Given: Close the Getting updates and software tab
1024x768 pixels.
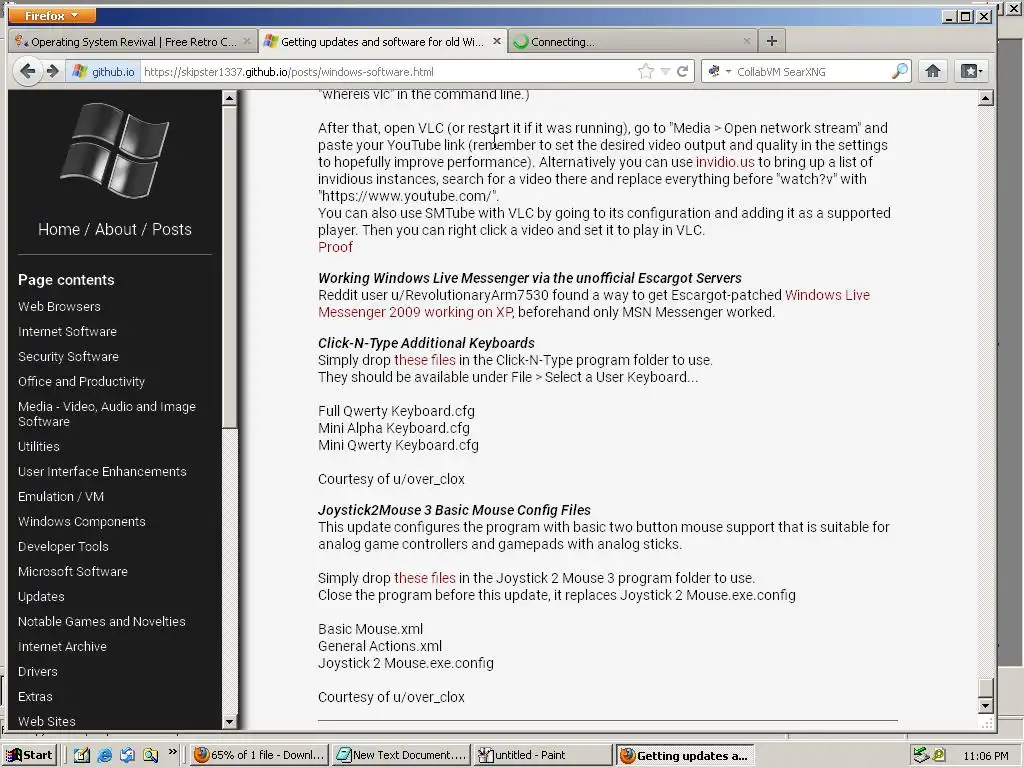Looking at the screenshot, I should coord(496,41).
